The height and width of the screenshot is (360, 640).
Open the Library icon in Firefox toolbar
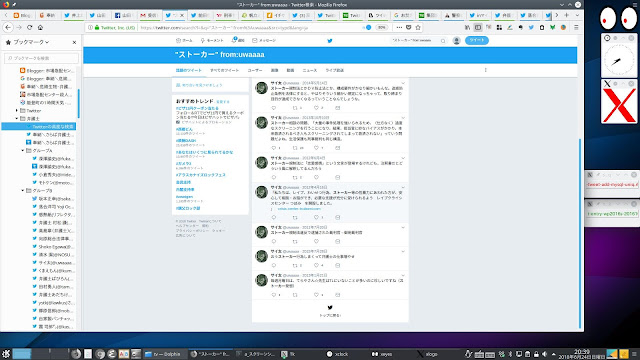click(x=467, y=27)
